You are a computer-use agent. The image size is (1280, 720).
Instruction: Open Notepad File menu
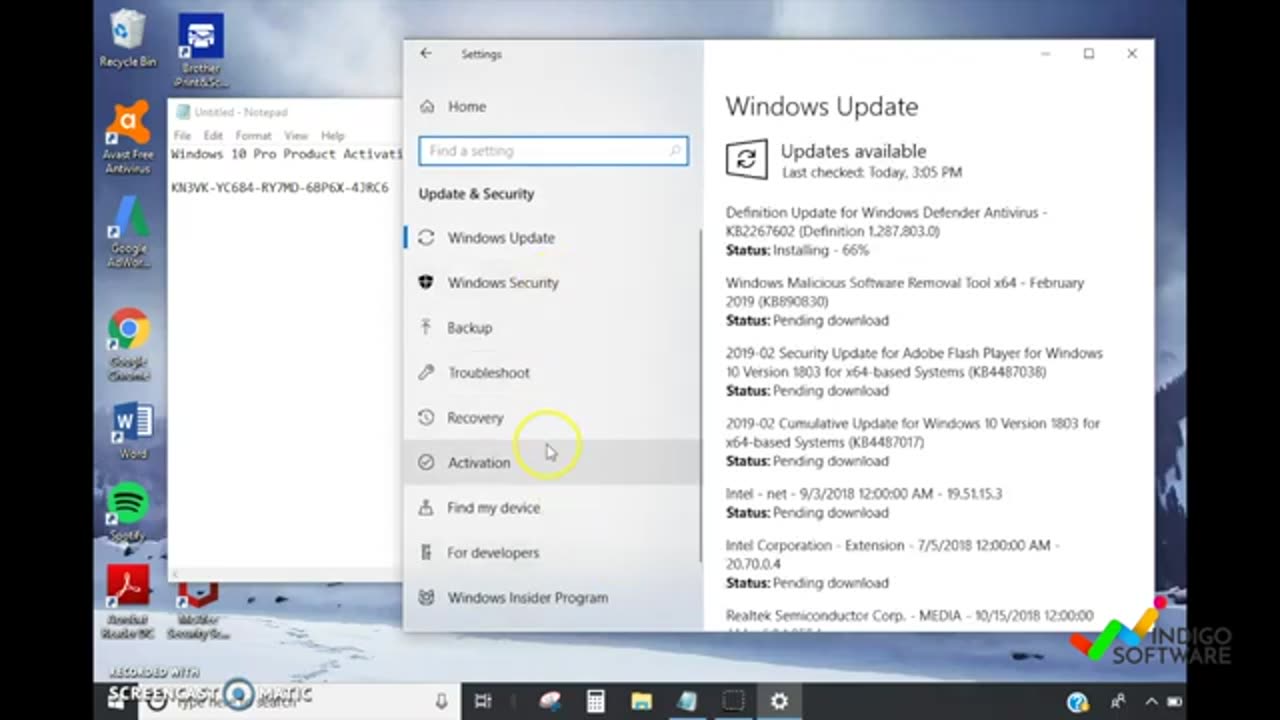[x=182, y=135]
